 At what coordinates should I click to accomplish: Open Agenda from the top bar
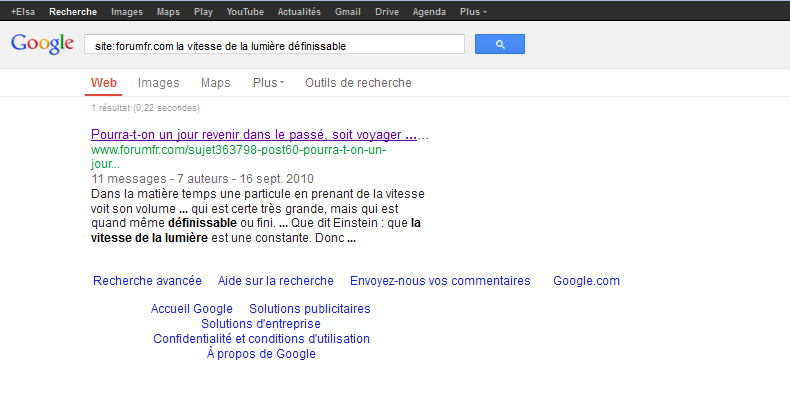(429, 12)
